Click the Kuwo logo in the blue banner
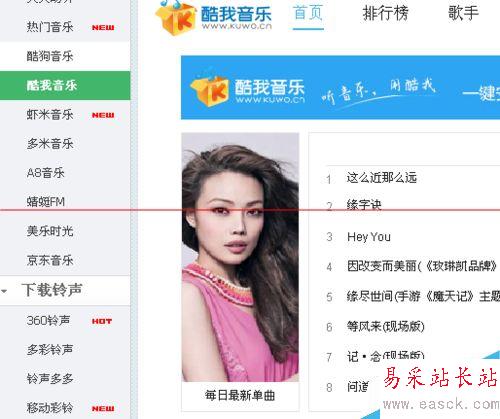 pyautogui.click(x=247, y=91)
